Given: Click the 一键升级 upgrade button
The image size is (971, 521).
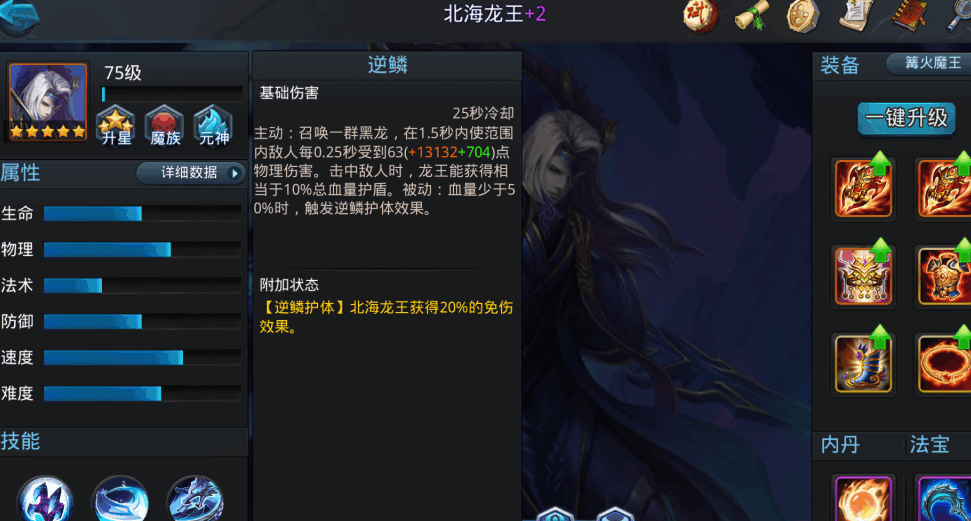Looking at the screenshot, I should tap(907, 118).
